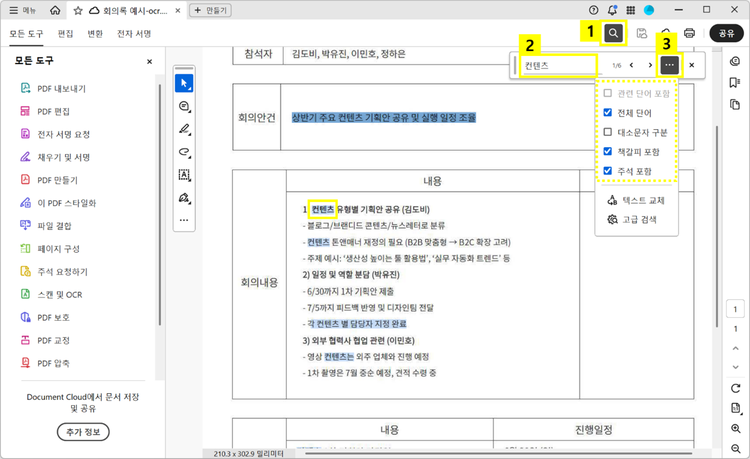Click PDF 내보내기 tool
This screenshot has width=750, height=459.
click(54, 88)
